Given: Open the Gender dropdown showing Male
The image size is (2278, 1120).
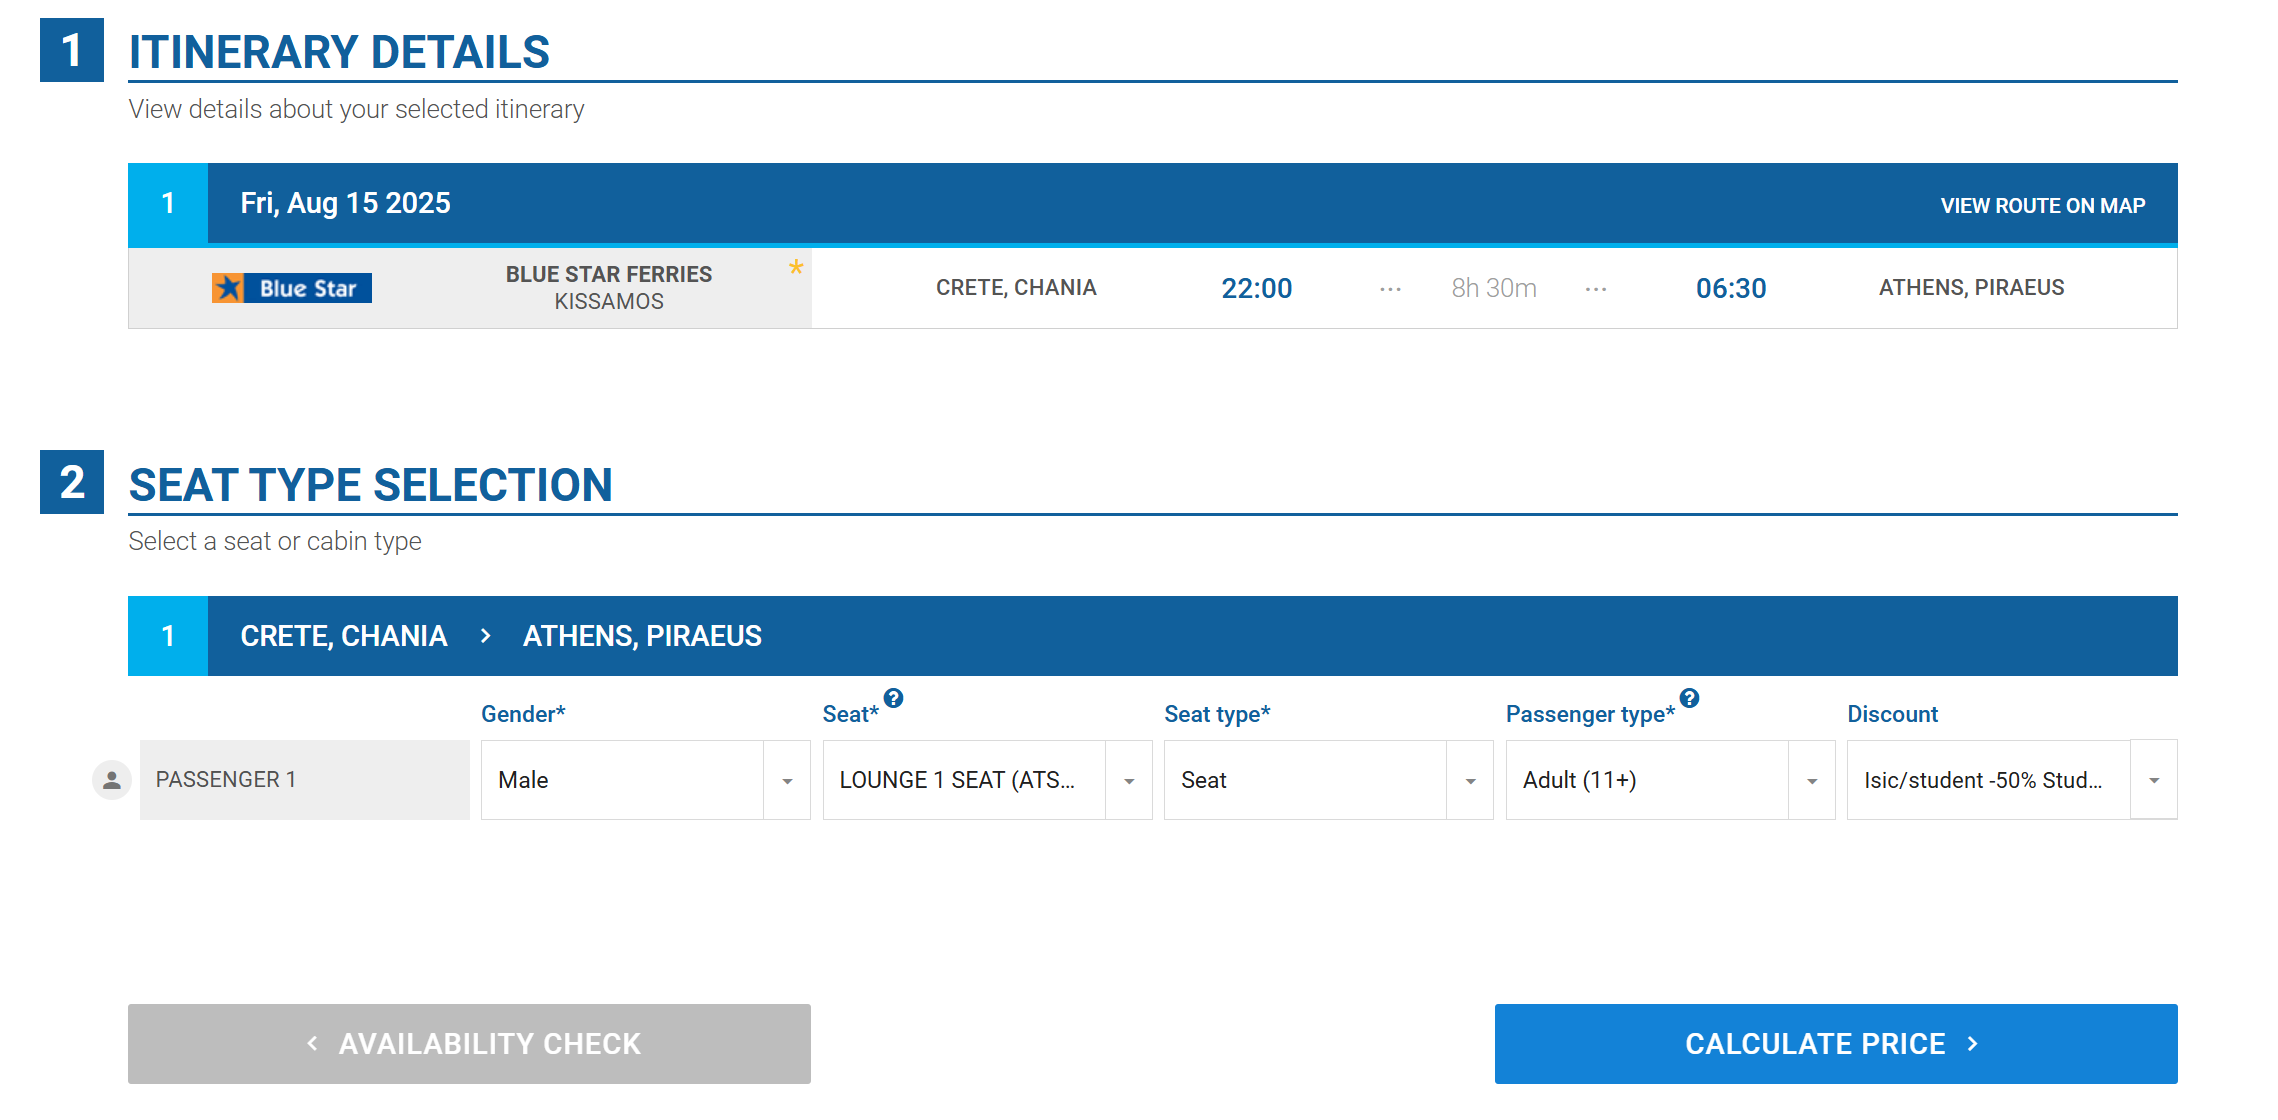Looking at the screenshot, I should coord(646,780).
